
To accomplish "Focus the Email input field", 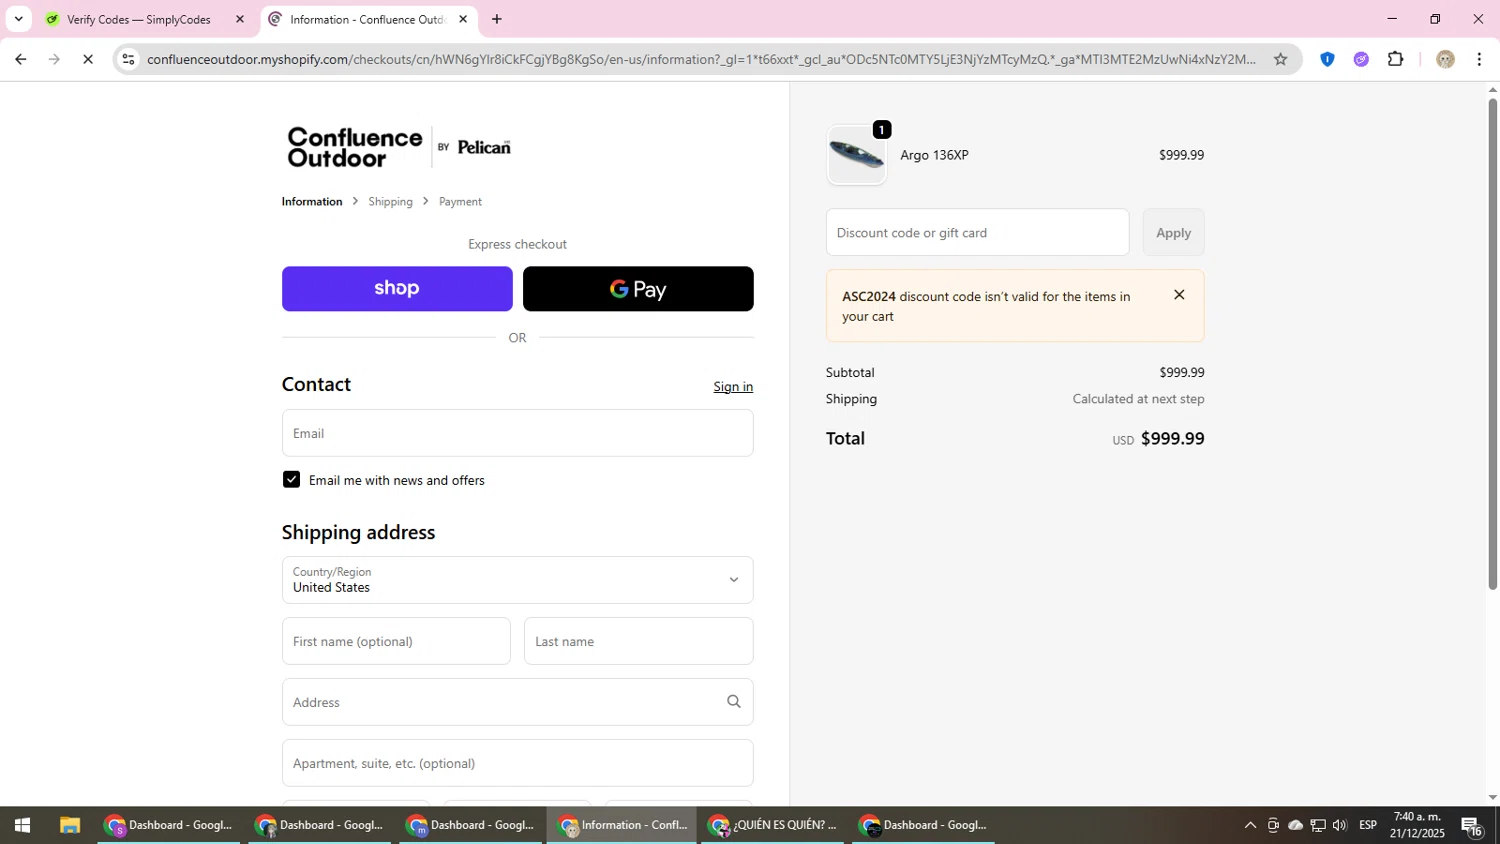I will pos(517,433).
